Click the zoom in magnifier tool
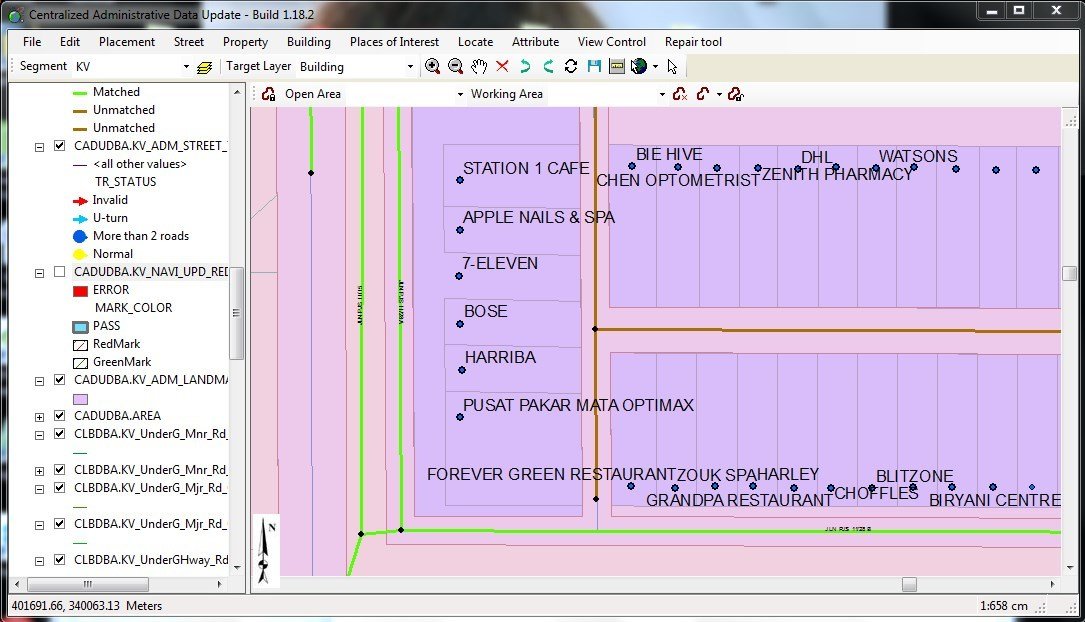 coord(432,66)
